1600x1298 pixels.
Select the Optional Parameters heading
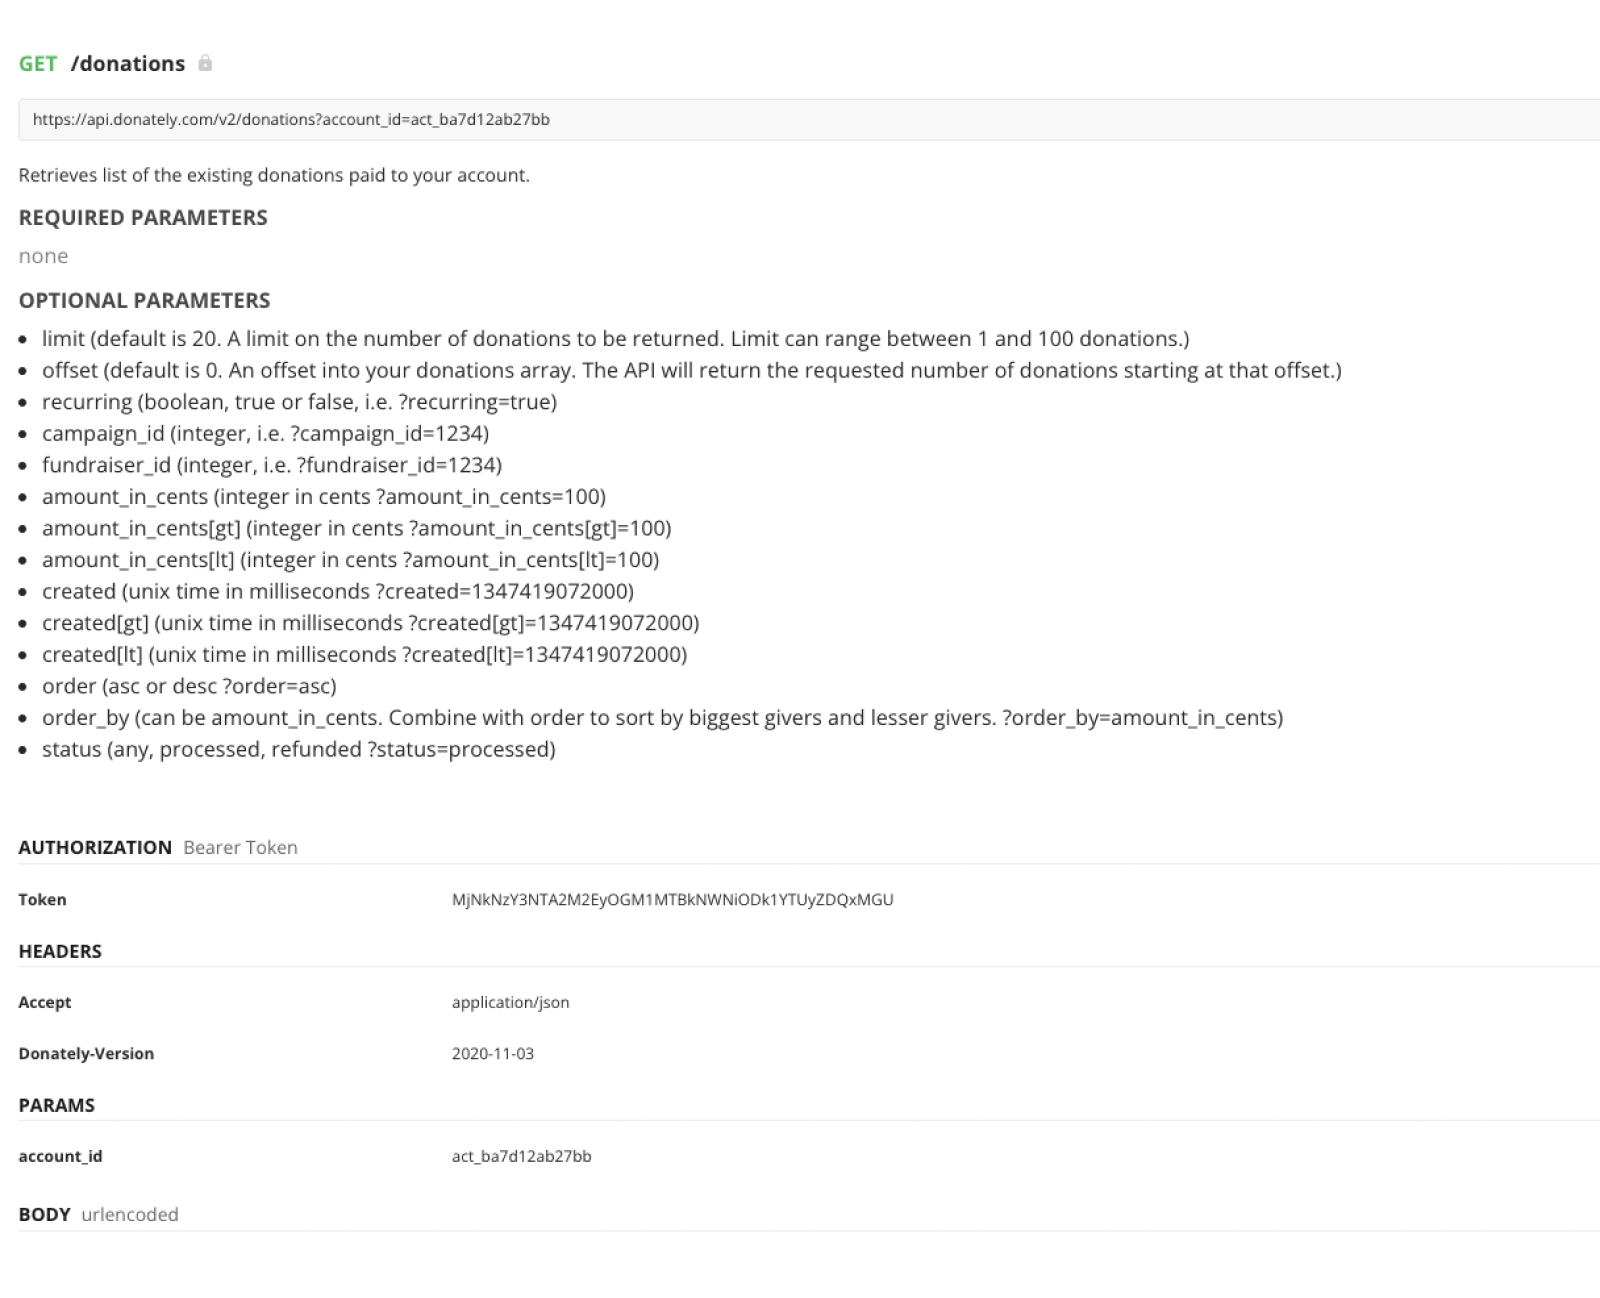(x=144, y=301)
